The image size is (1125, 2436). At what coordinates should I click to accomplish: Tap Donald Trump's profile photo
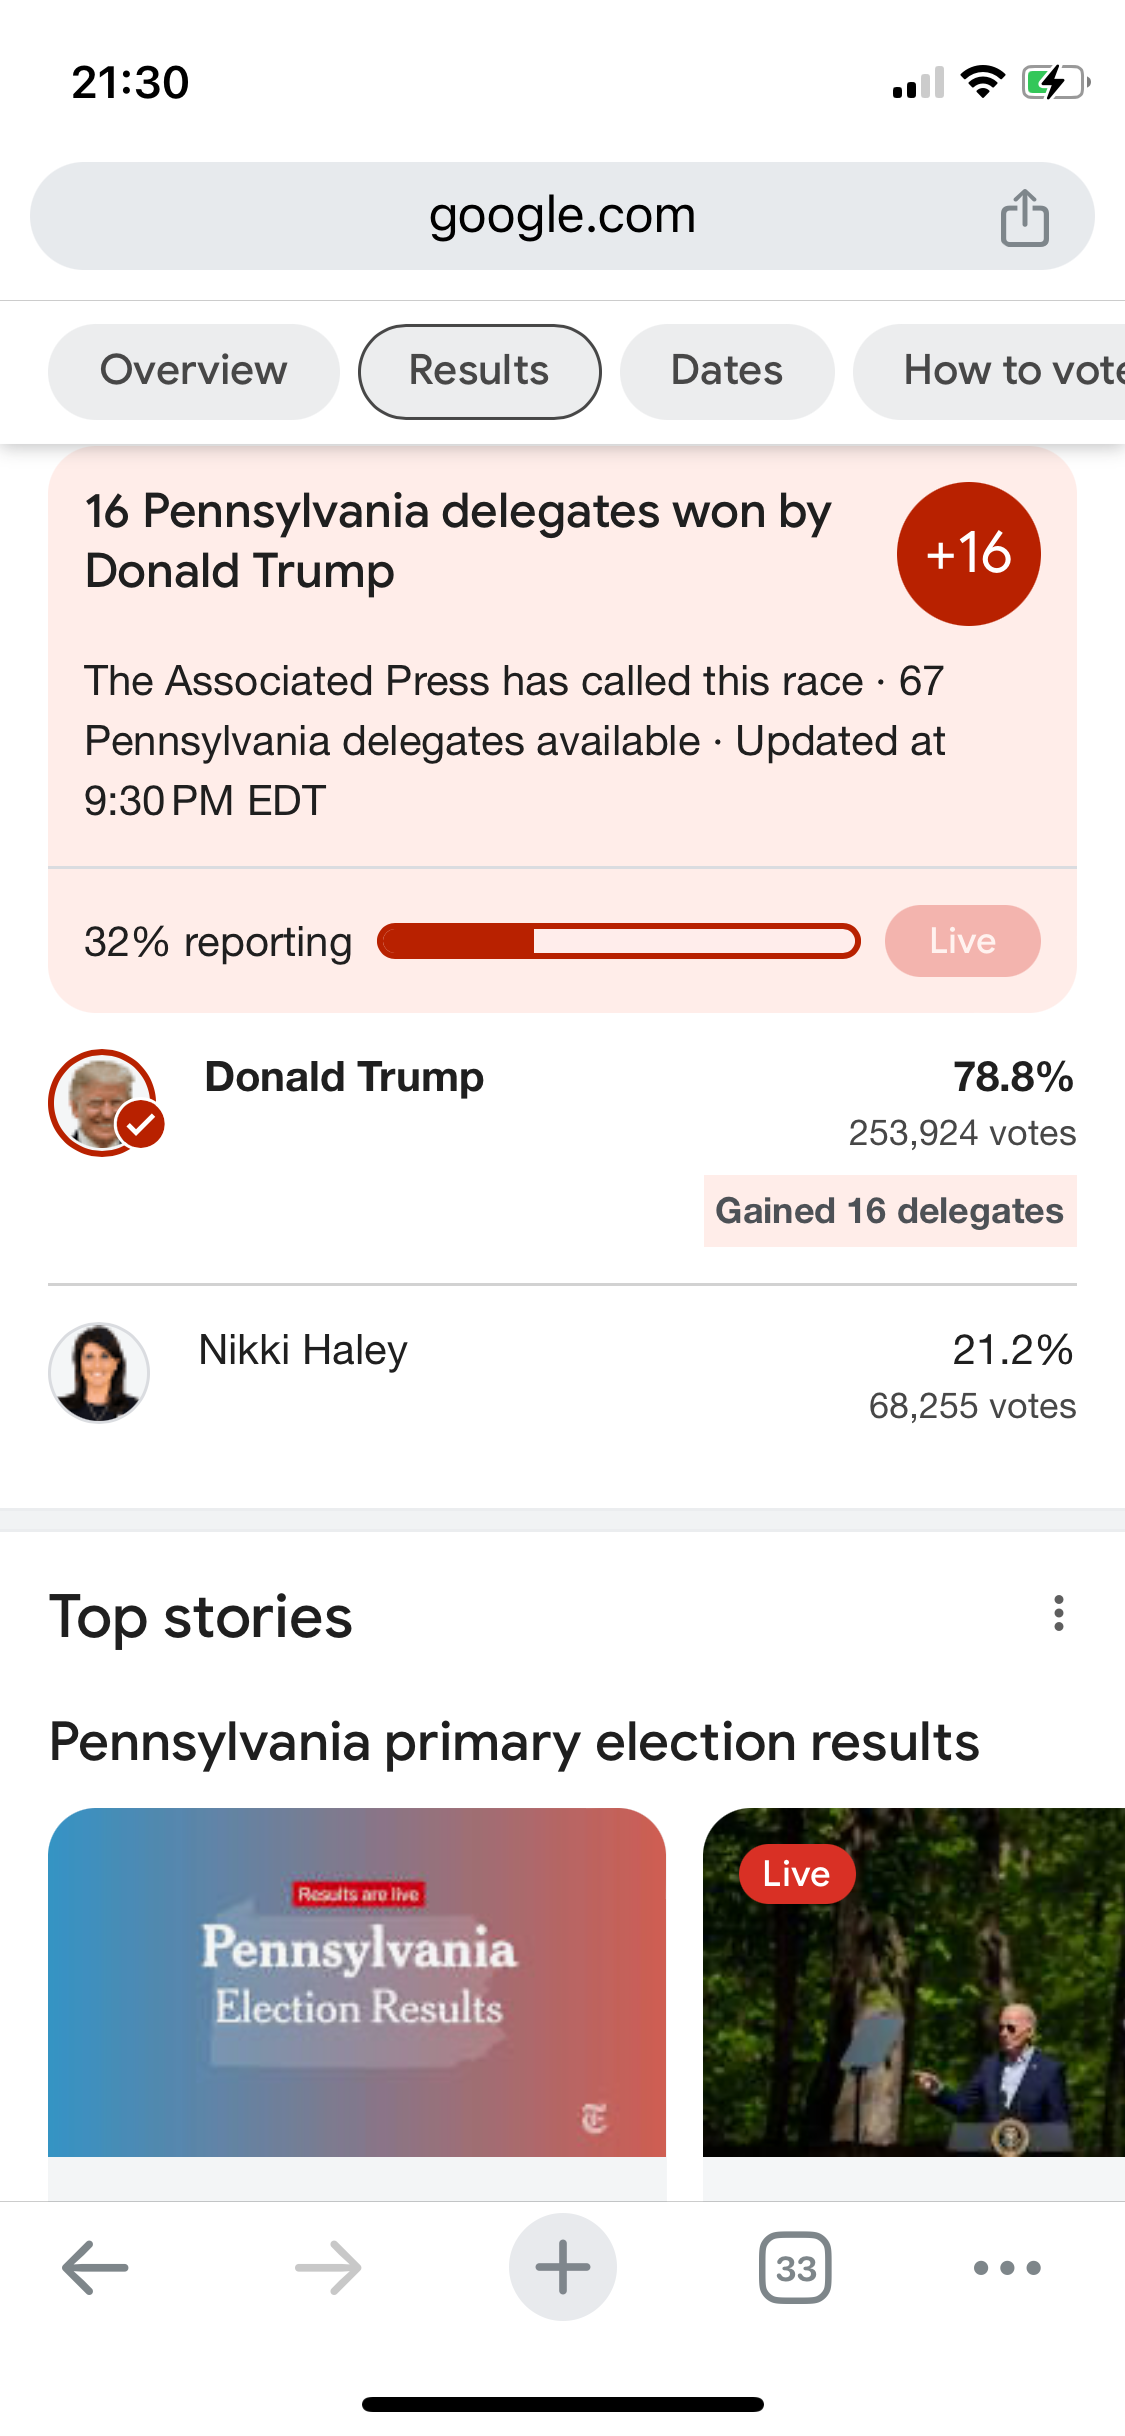coord(103,1103)
